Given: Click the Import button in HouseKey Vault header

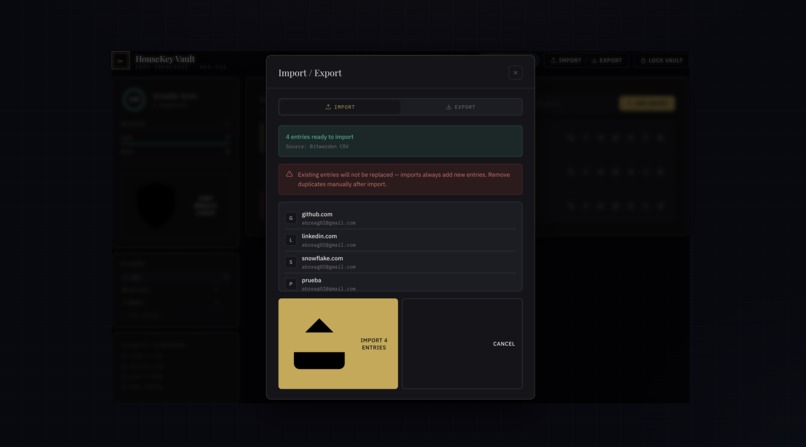Looking at the screenshot, I should (x=566, y=61).
